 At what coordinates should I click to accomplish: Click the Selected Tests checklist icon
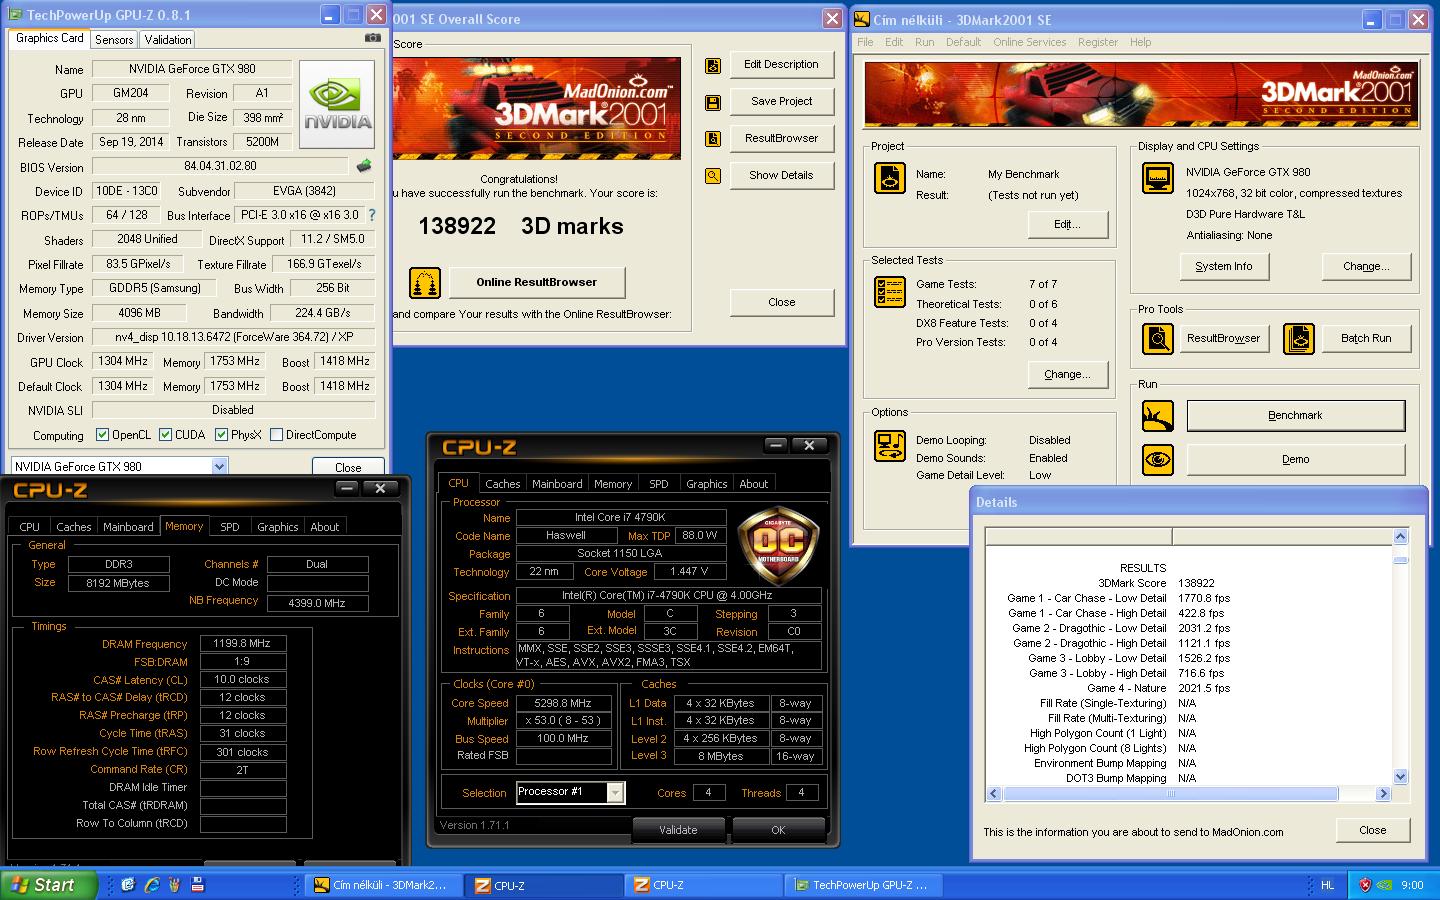point(890,291)
